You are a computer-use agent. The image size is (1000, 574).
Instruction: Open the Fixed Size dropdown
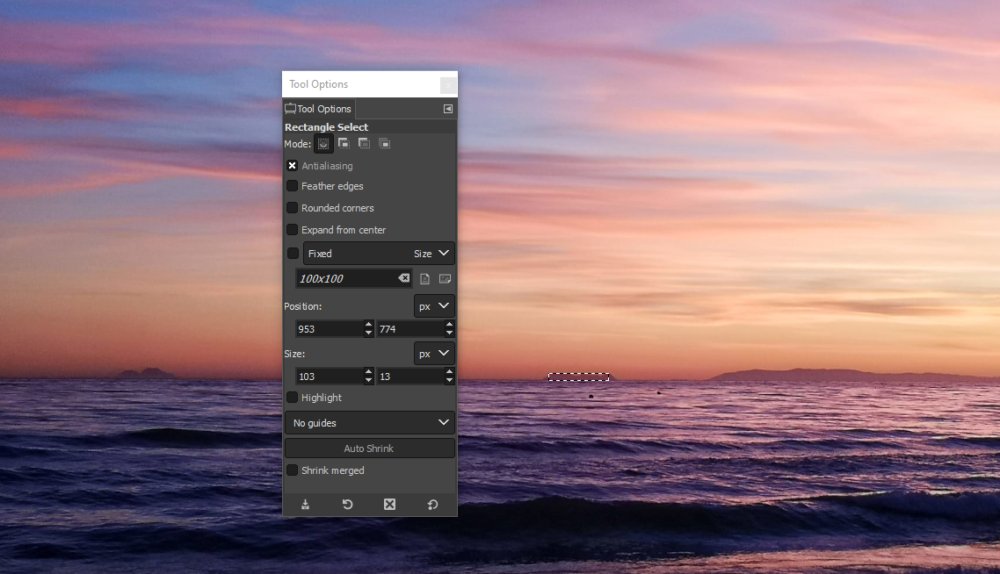click(x=379, y=253)
